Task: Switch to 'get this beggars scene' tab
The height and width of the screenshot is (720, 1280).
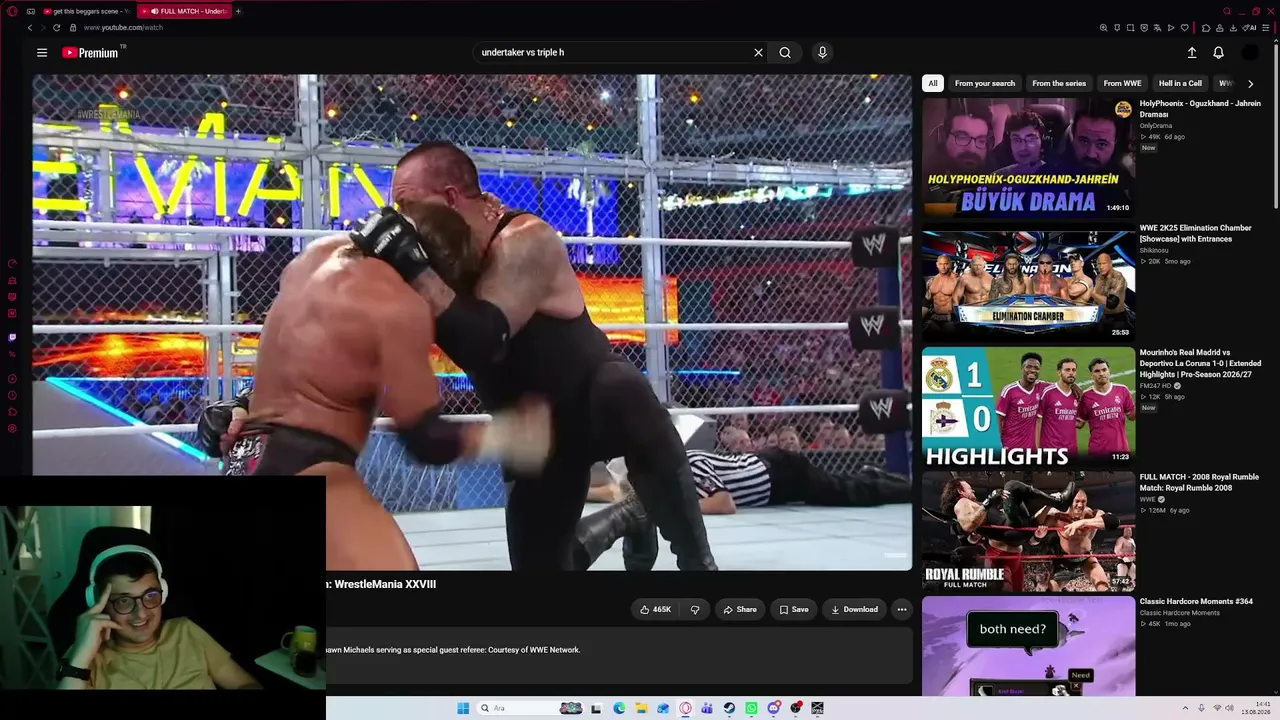Action: pos(87,11)
